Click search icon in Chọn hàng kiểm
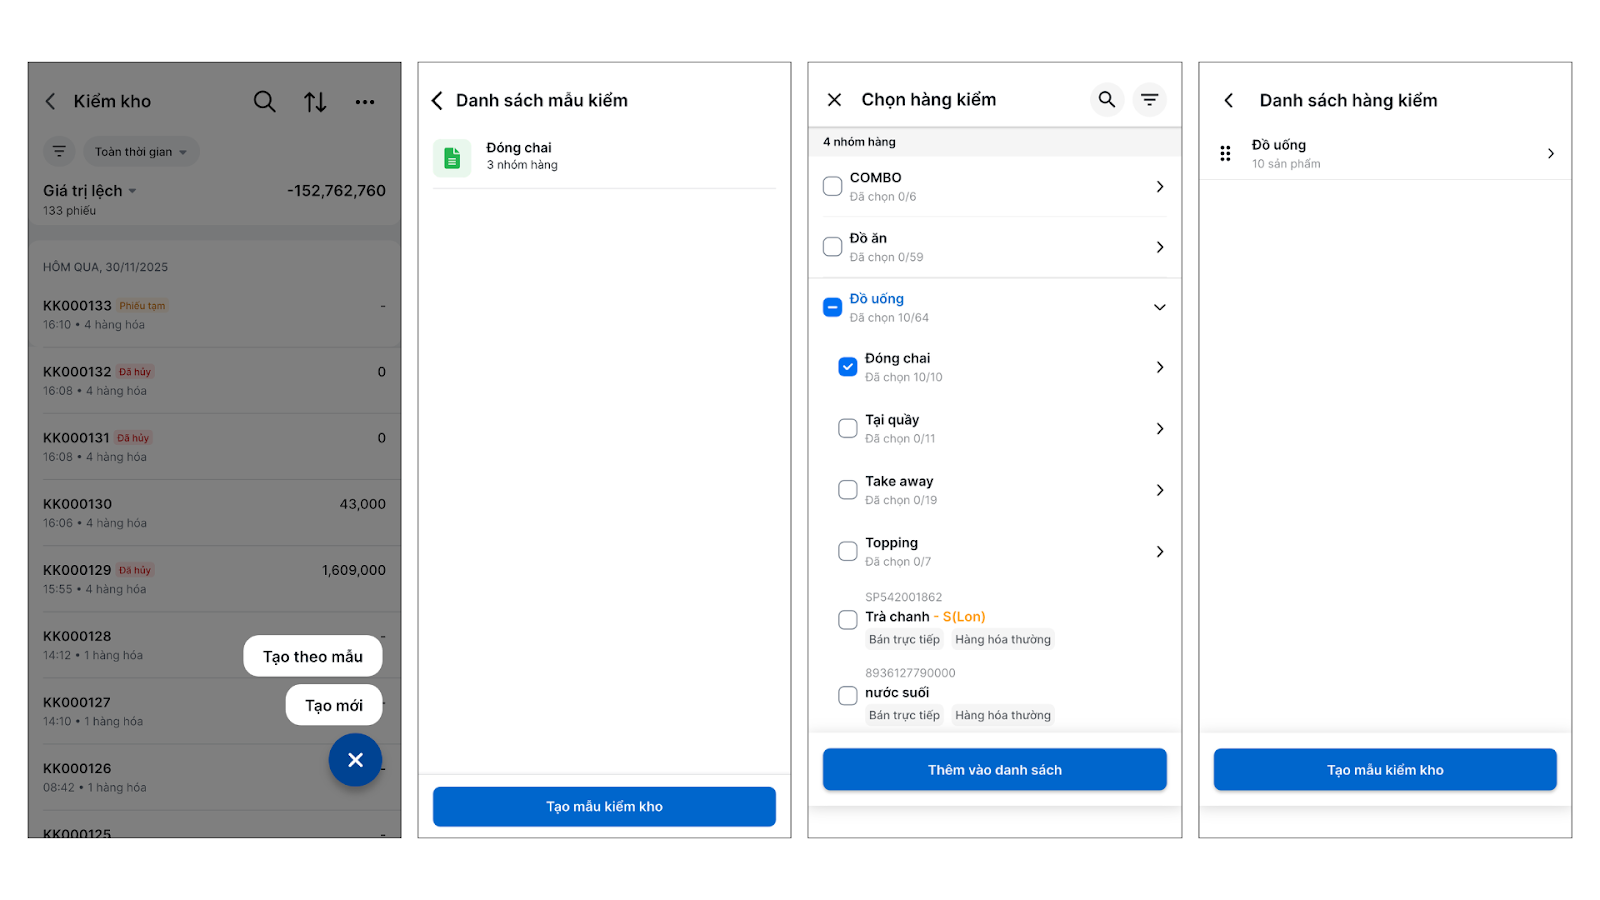1600x900 pixels. [1106, 100]
